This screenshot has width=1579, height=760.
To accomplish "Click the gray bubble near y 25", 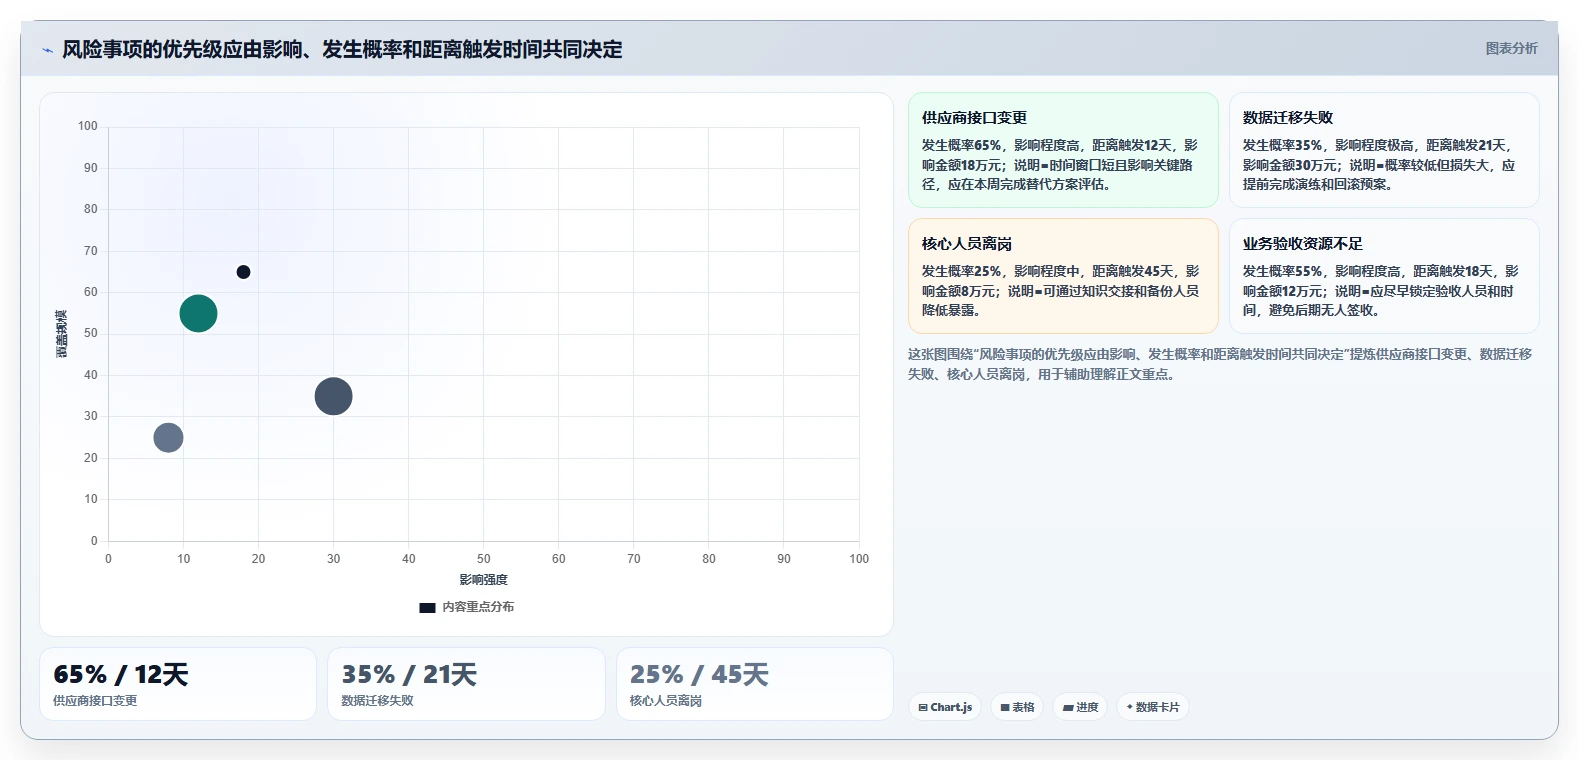I will [x=168, y=437].
